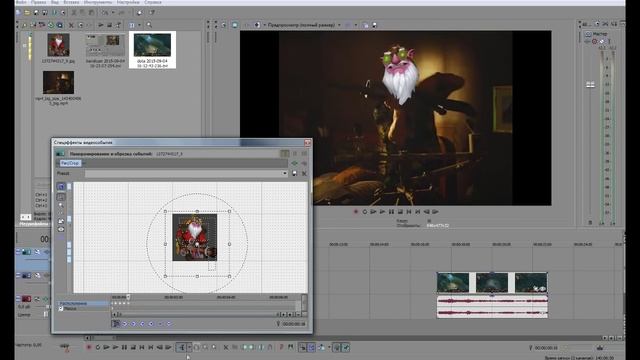Click record in bottom transport bar
The width and height of the screenshot is (640, 360).
click(x=89, y=347)
